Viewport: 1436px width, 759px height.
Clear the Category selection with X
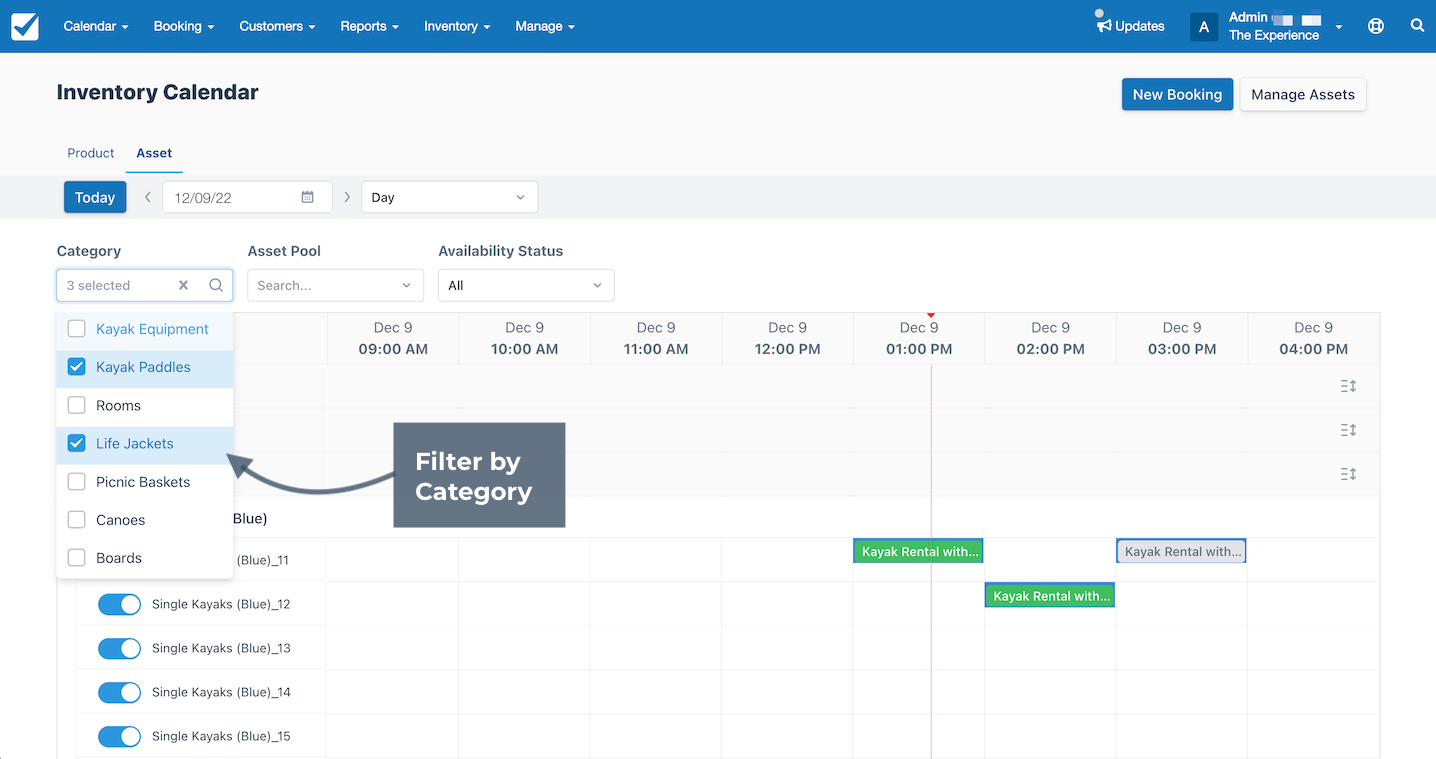(x=183, y=285)
